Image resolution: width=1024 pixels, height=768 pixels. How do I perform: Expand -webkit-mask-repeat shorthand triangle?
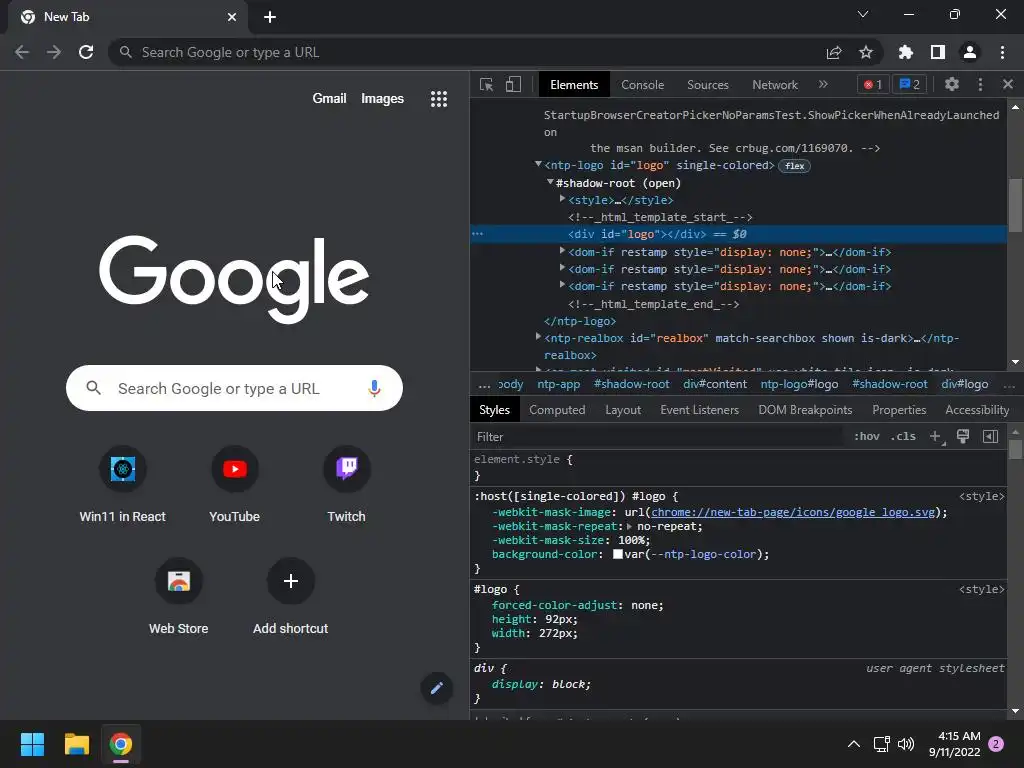(x=629, y=526)
